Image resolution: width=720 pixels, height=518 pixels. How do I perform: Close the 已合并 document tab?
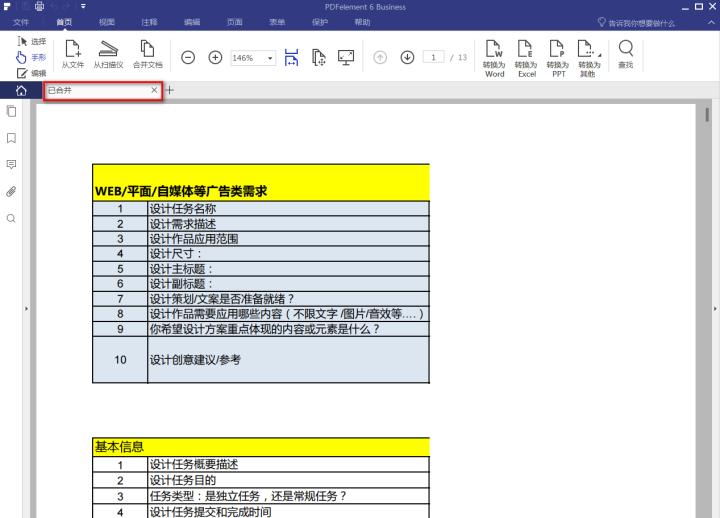click(154, 90)
